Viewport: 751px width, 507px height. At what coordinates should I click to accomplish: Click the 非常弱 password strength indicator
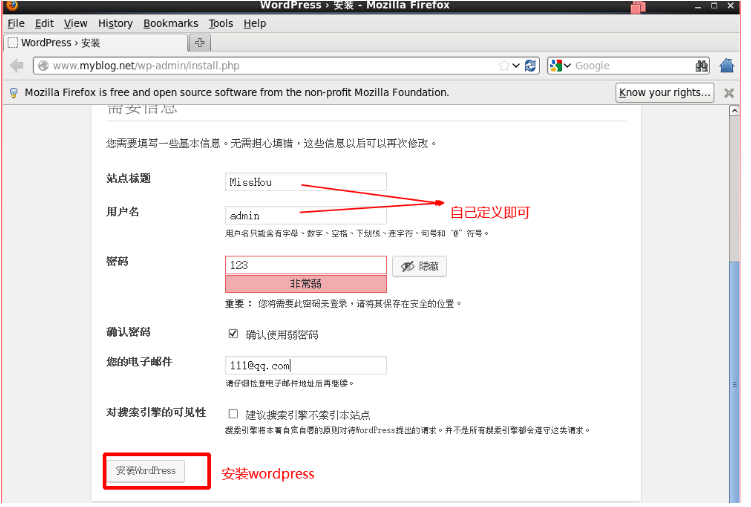click(x=306, y=284)
